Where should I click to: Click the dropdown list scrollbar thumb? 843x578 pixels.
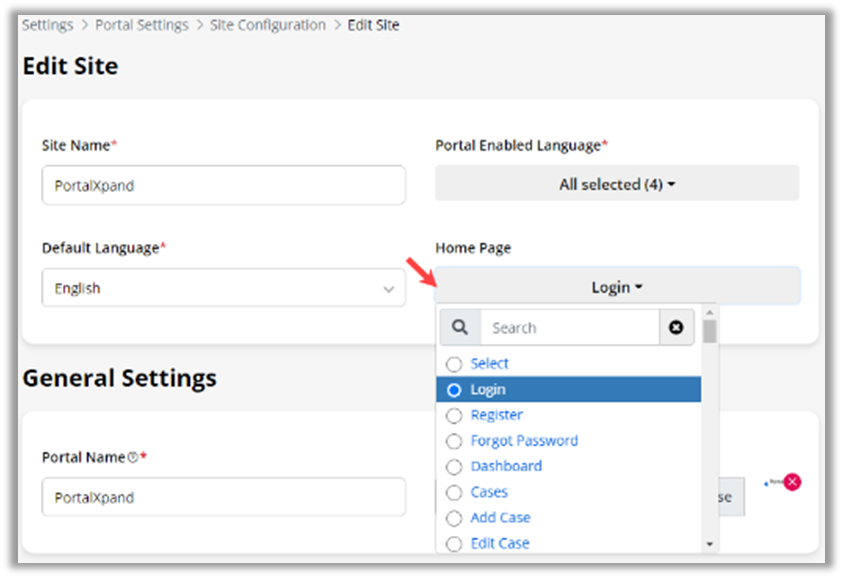tap(709, 331)
